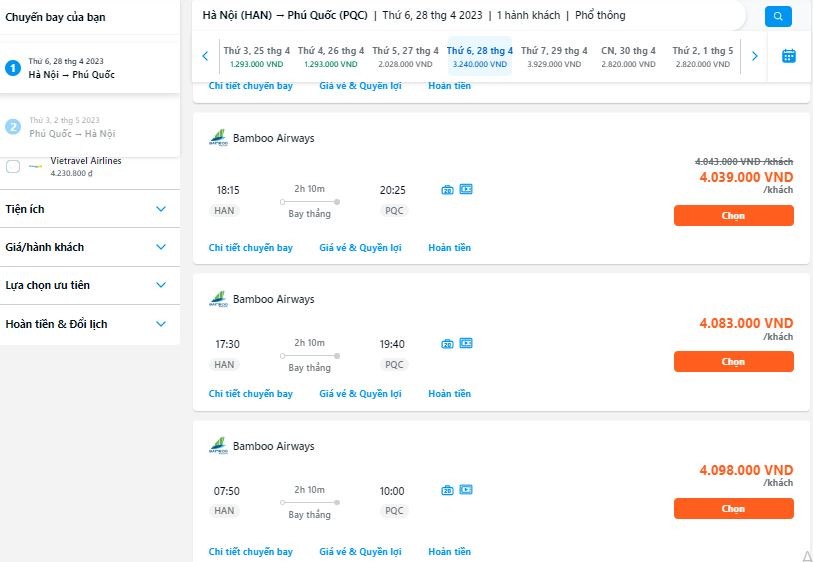Image resolution: width=813 pixels, height=562 pixels.
Task: Click ticket icon on the 17:30 flight
Action: tap(466, 344)
